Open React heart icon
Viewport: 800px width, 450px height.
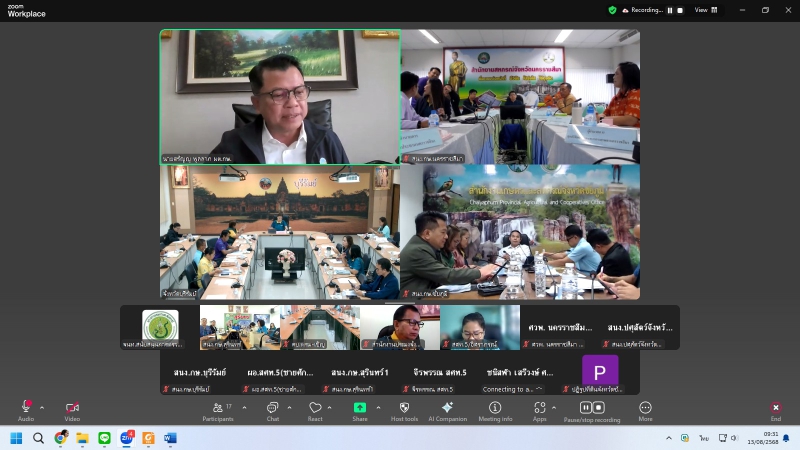(x=315, y=411)
